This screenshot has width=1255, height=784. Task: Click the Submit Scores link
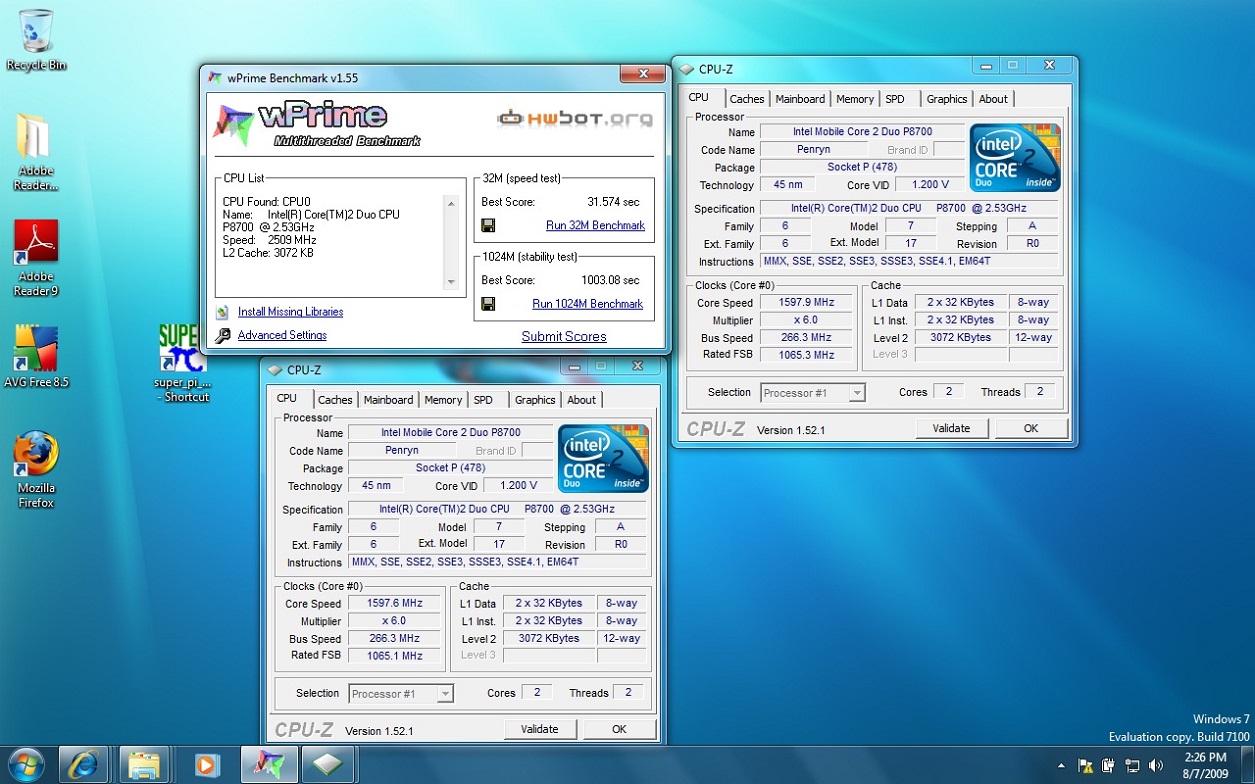(x=564, y=337)
